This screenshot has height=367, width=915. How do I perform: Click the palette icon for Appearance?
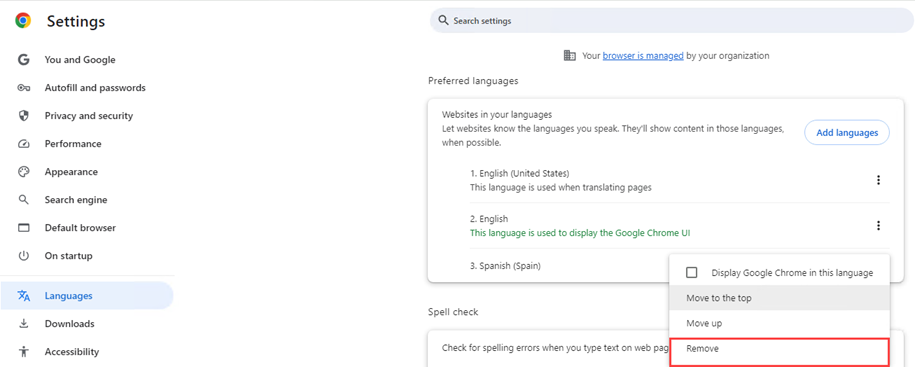[23, 172]
